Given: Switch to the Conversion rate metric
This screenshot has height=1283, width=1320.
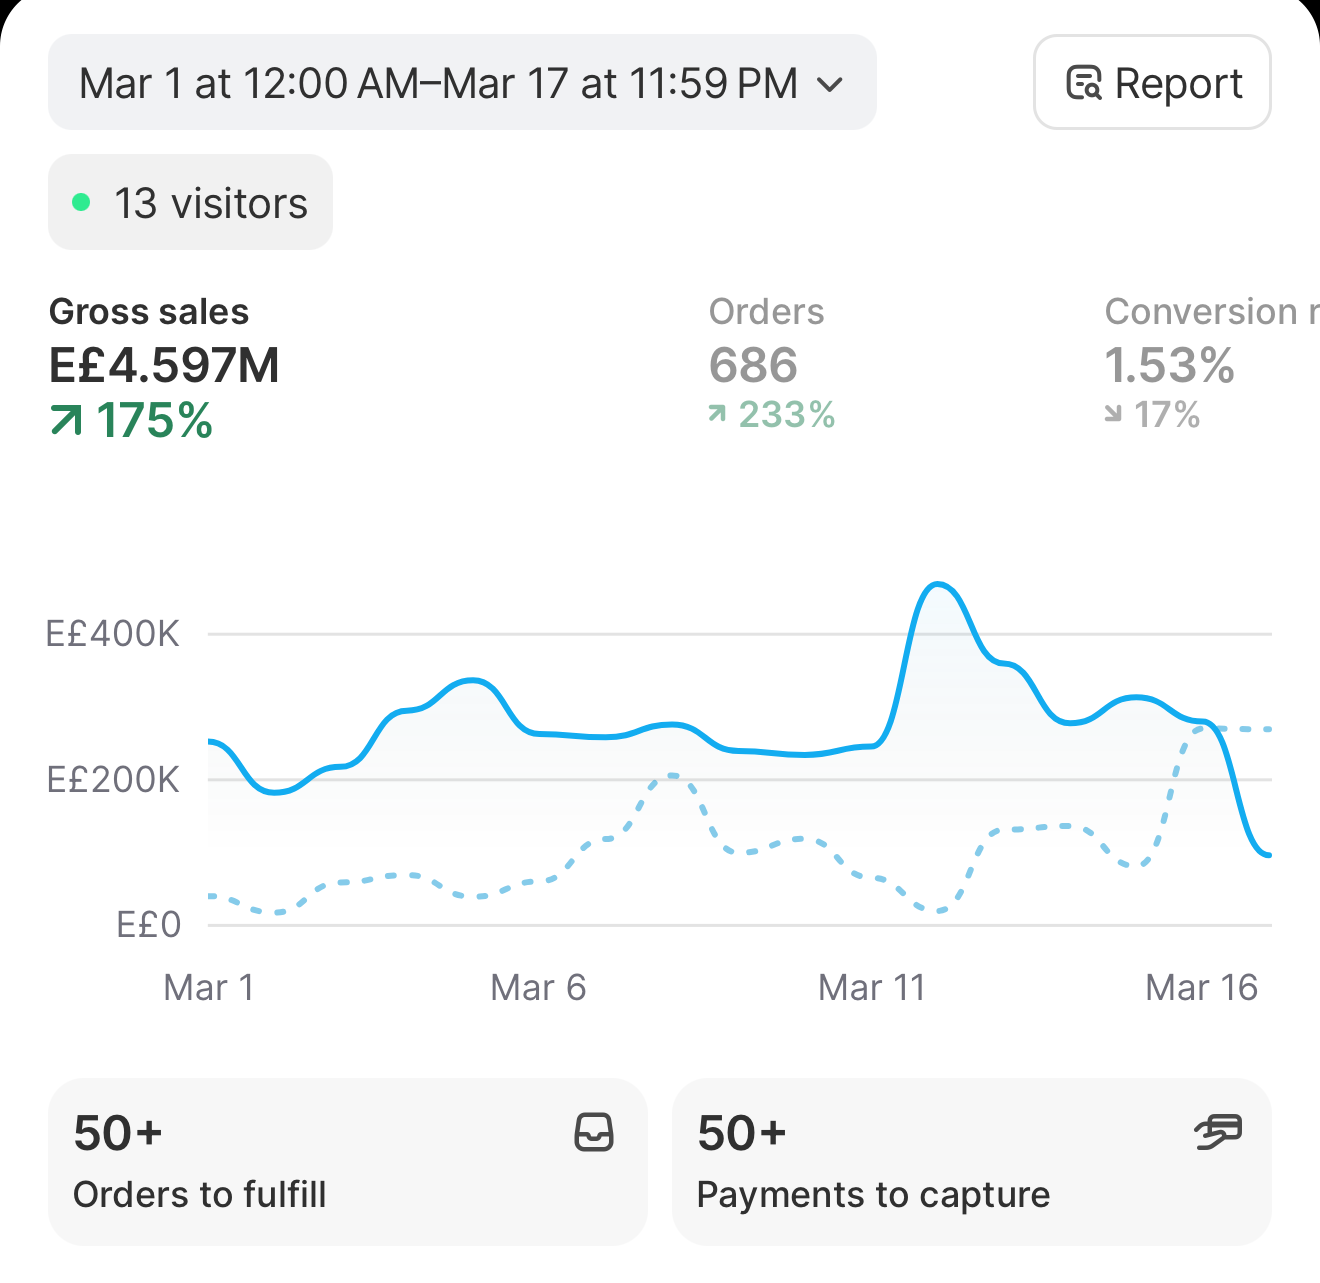Looking at the screenshot, I should click(x=1212, y=365).
